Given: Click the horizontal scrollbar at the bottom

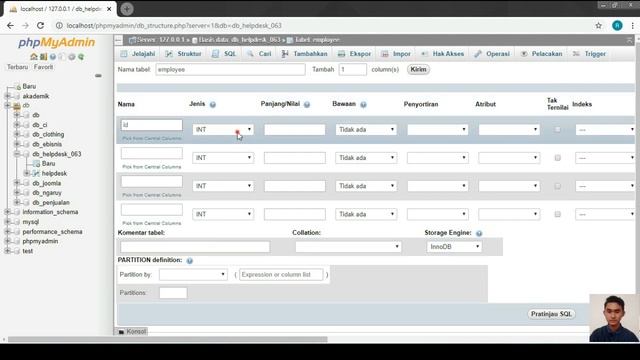Looking at the screenshot, I should click(168, 339).
